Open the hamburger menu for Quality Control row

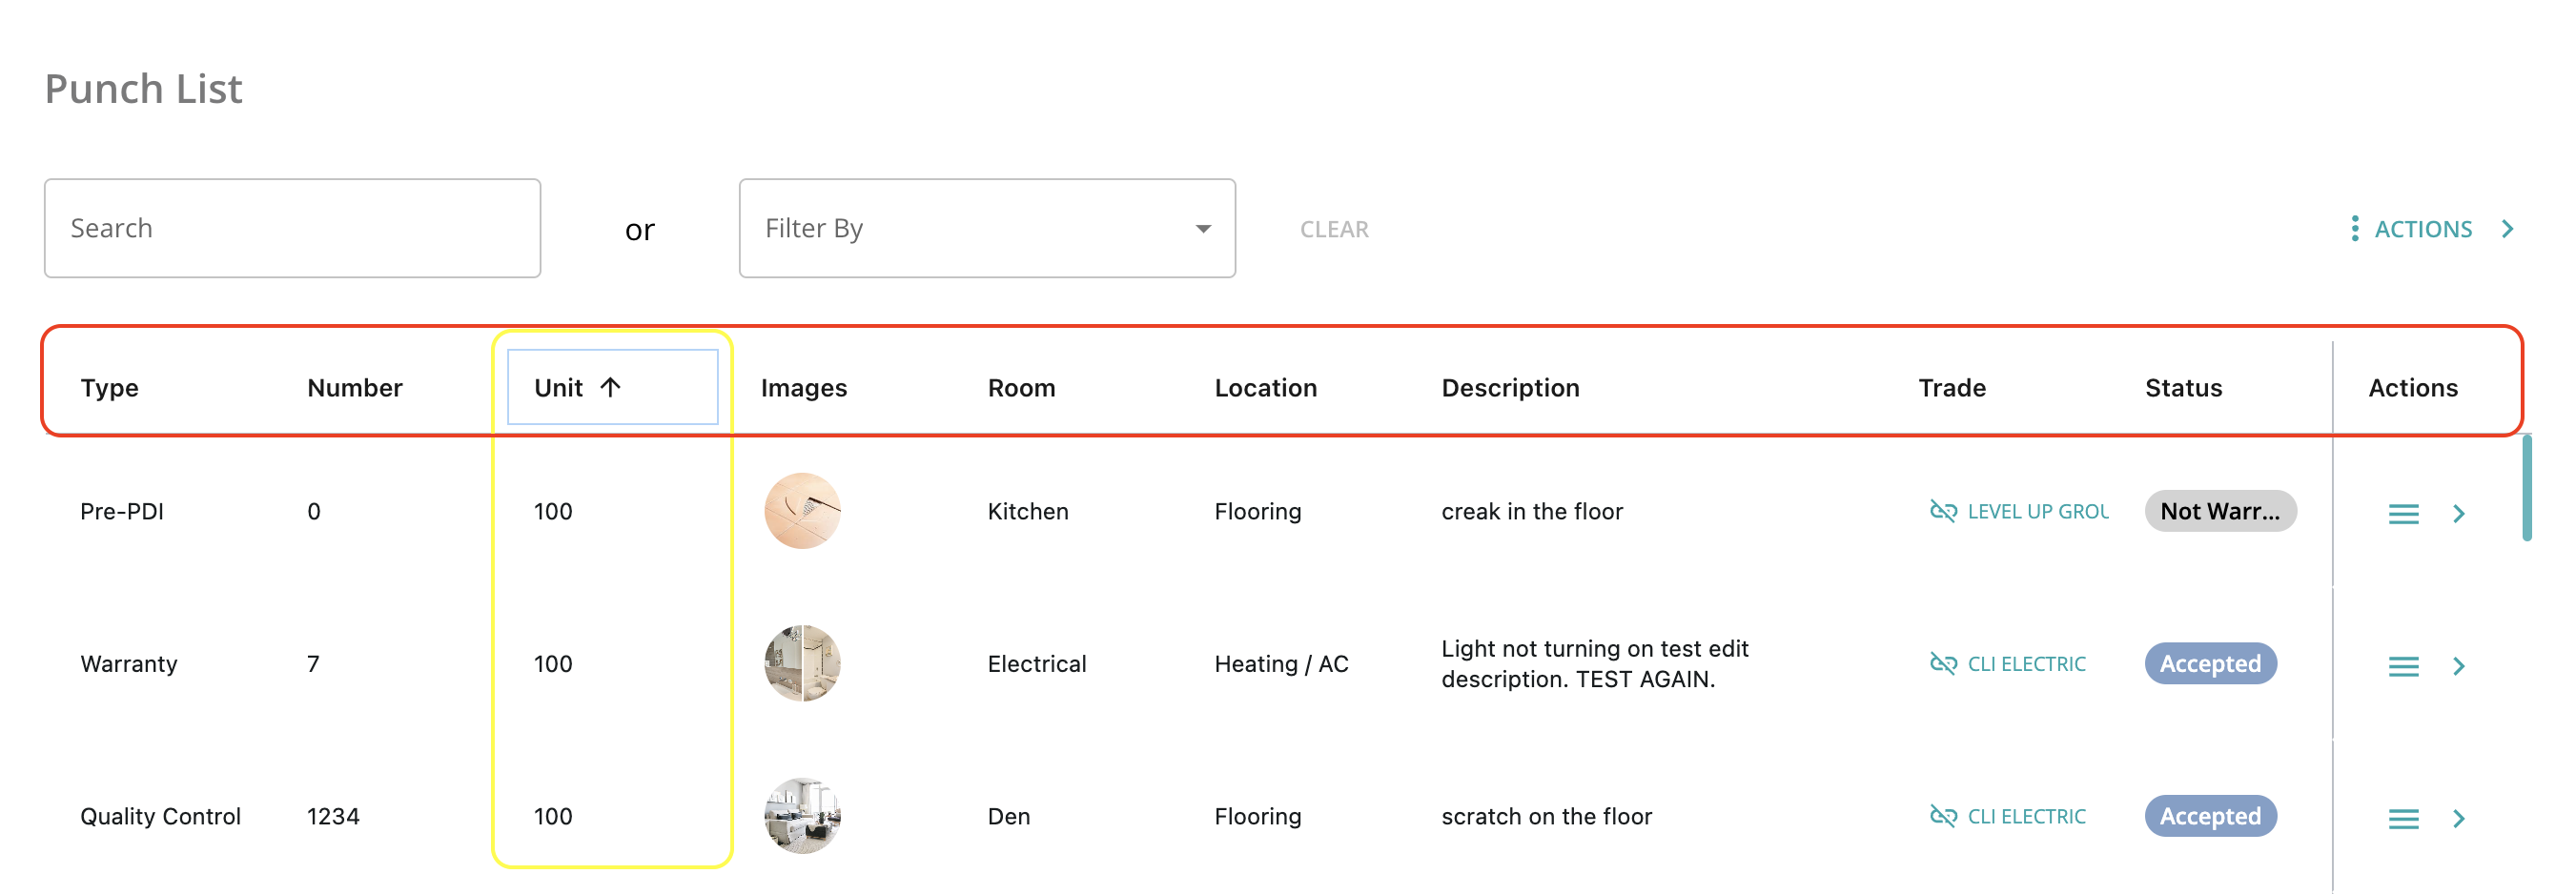(x=2403, y=819)
